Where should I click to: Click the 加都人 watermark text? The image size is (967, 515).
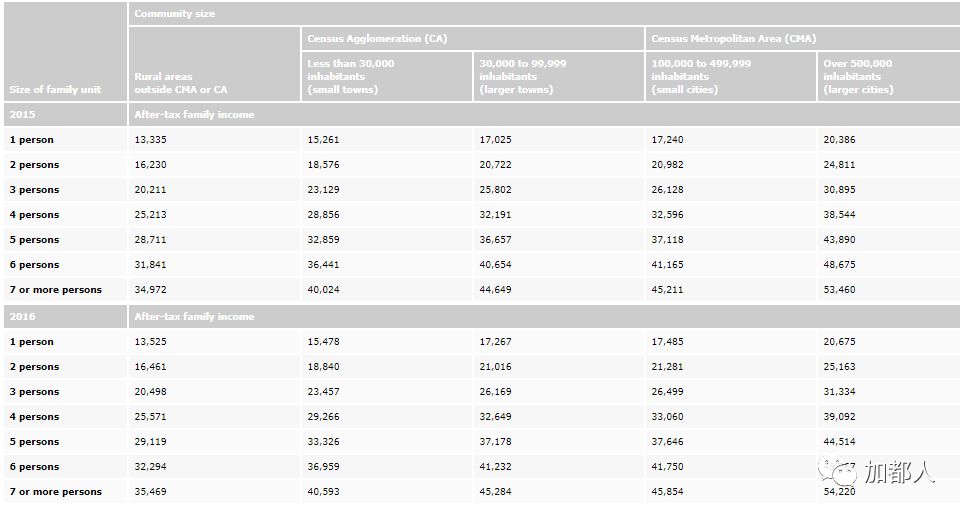pyautogui.click(x=899, y=472)
